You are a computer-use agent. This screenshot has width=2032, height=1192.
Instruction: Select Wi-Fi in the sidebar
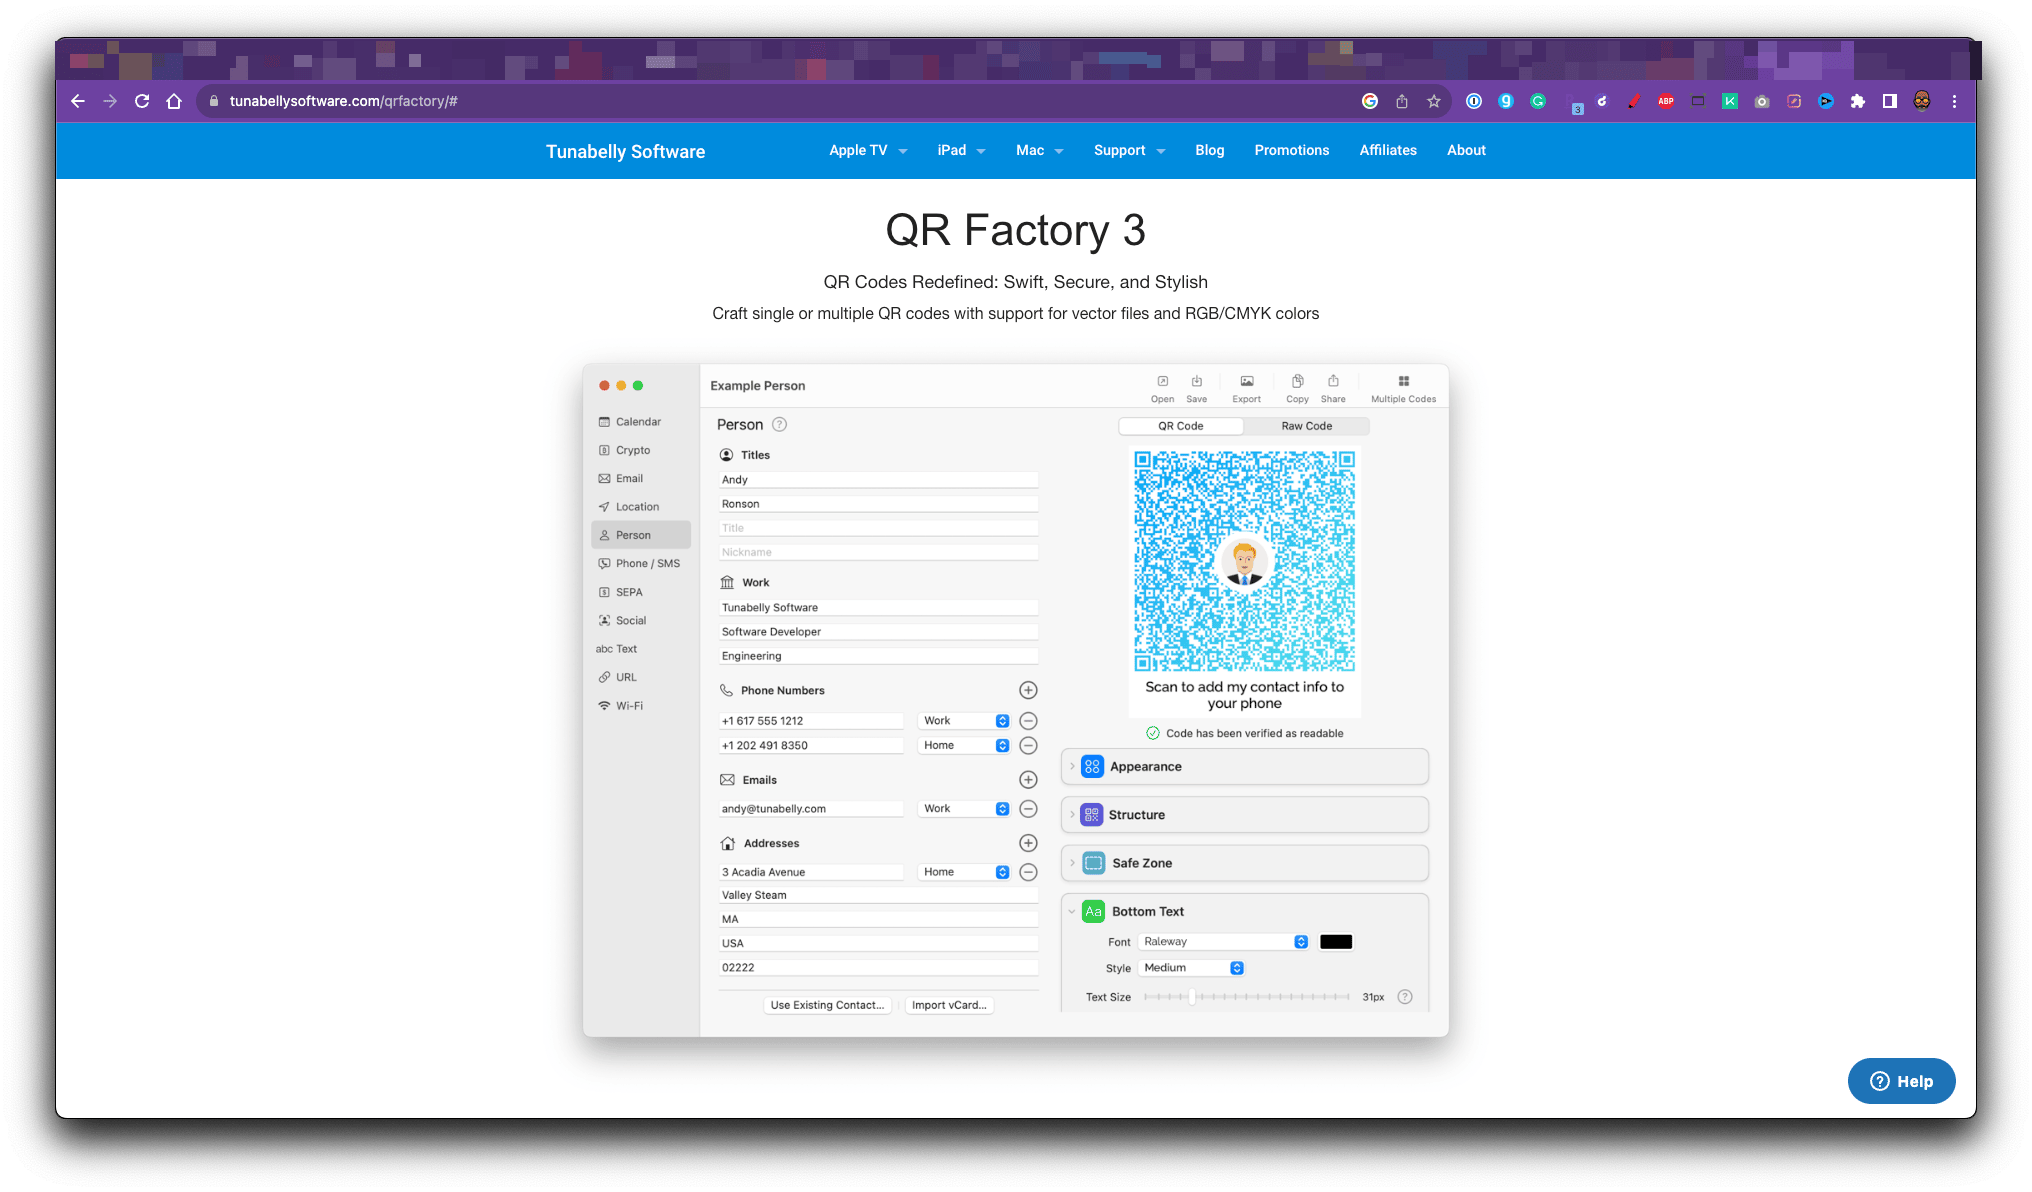(x=641, y=706)
